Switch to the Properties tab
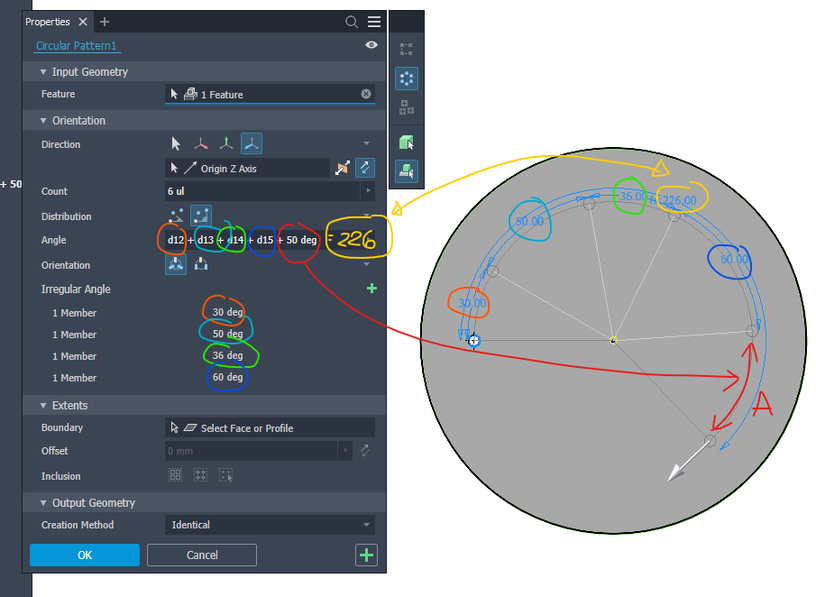The image size is (816, 597). click(47, 22)
